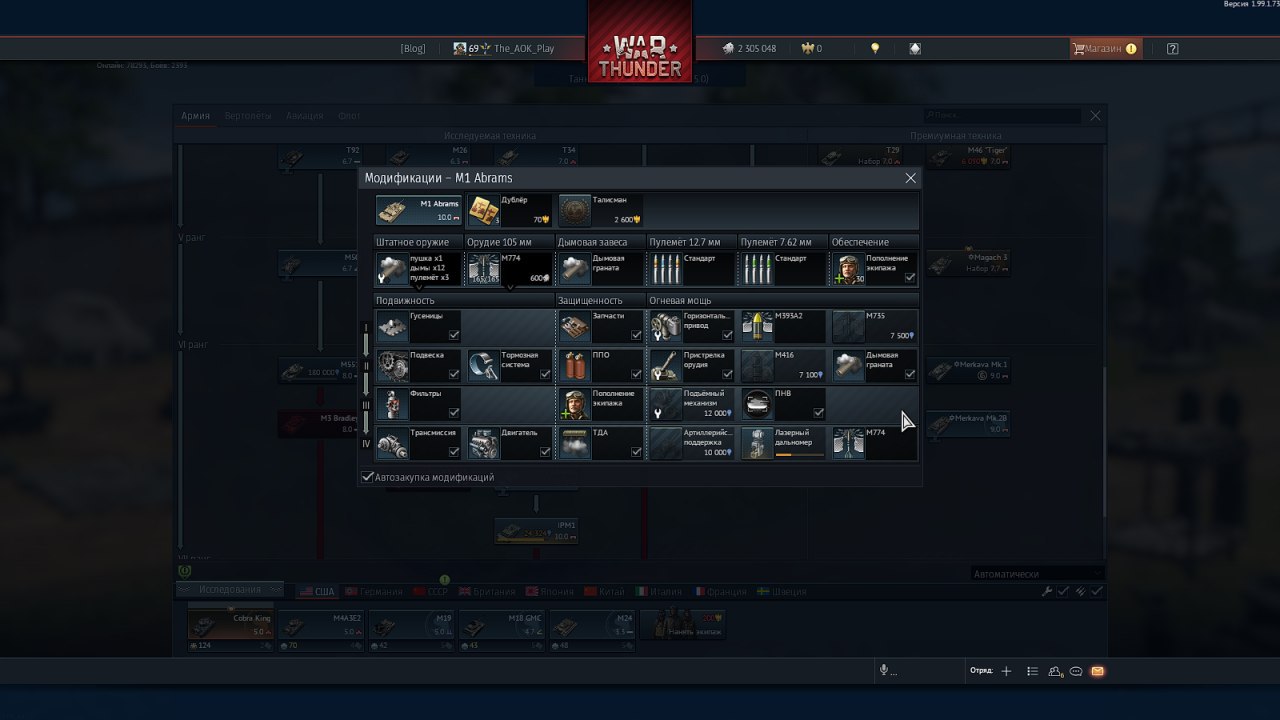Image resolution: width=1280 pixels, height=720 pixels.
Task: Click the Лазерный дальномер research progress bar
Action: (x=800, y=454)
